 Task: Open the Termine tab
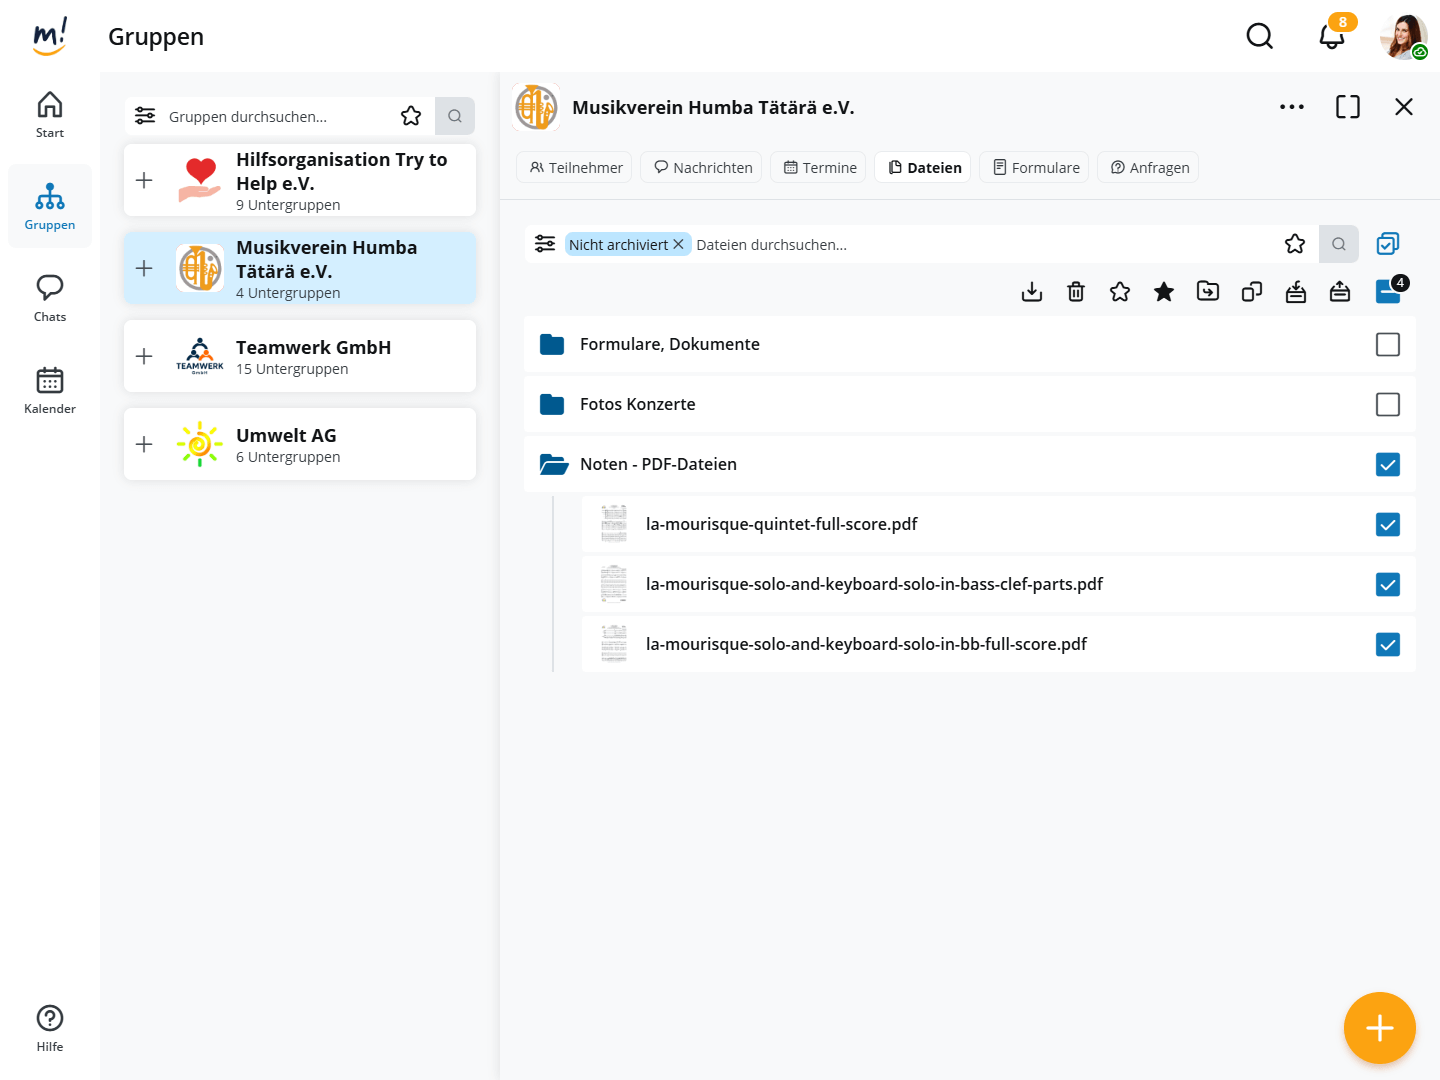(x=819, y=168)
